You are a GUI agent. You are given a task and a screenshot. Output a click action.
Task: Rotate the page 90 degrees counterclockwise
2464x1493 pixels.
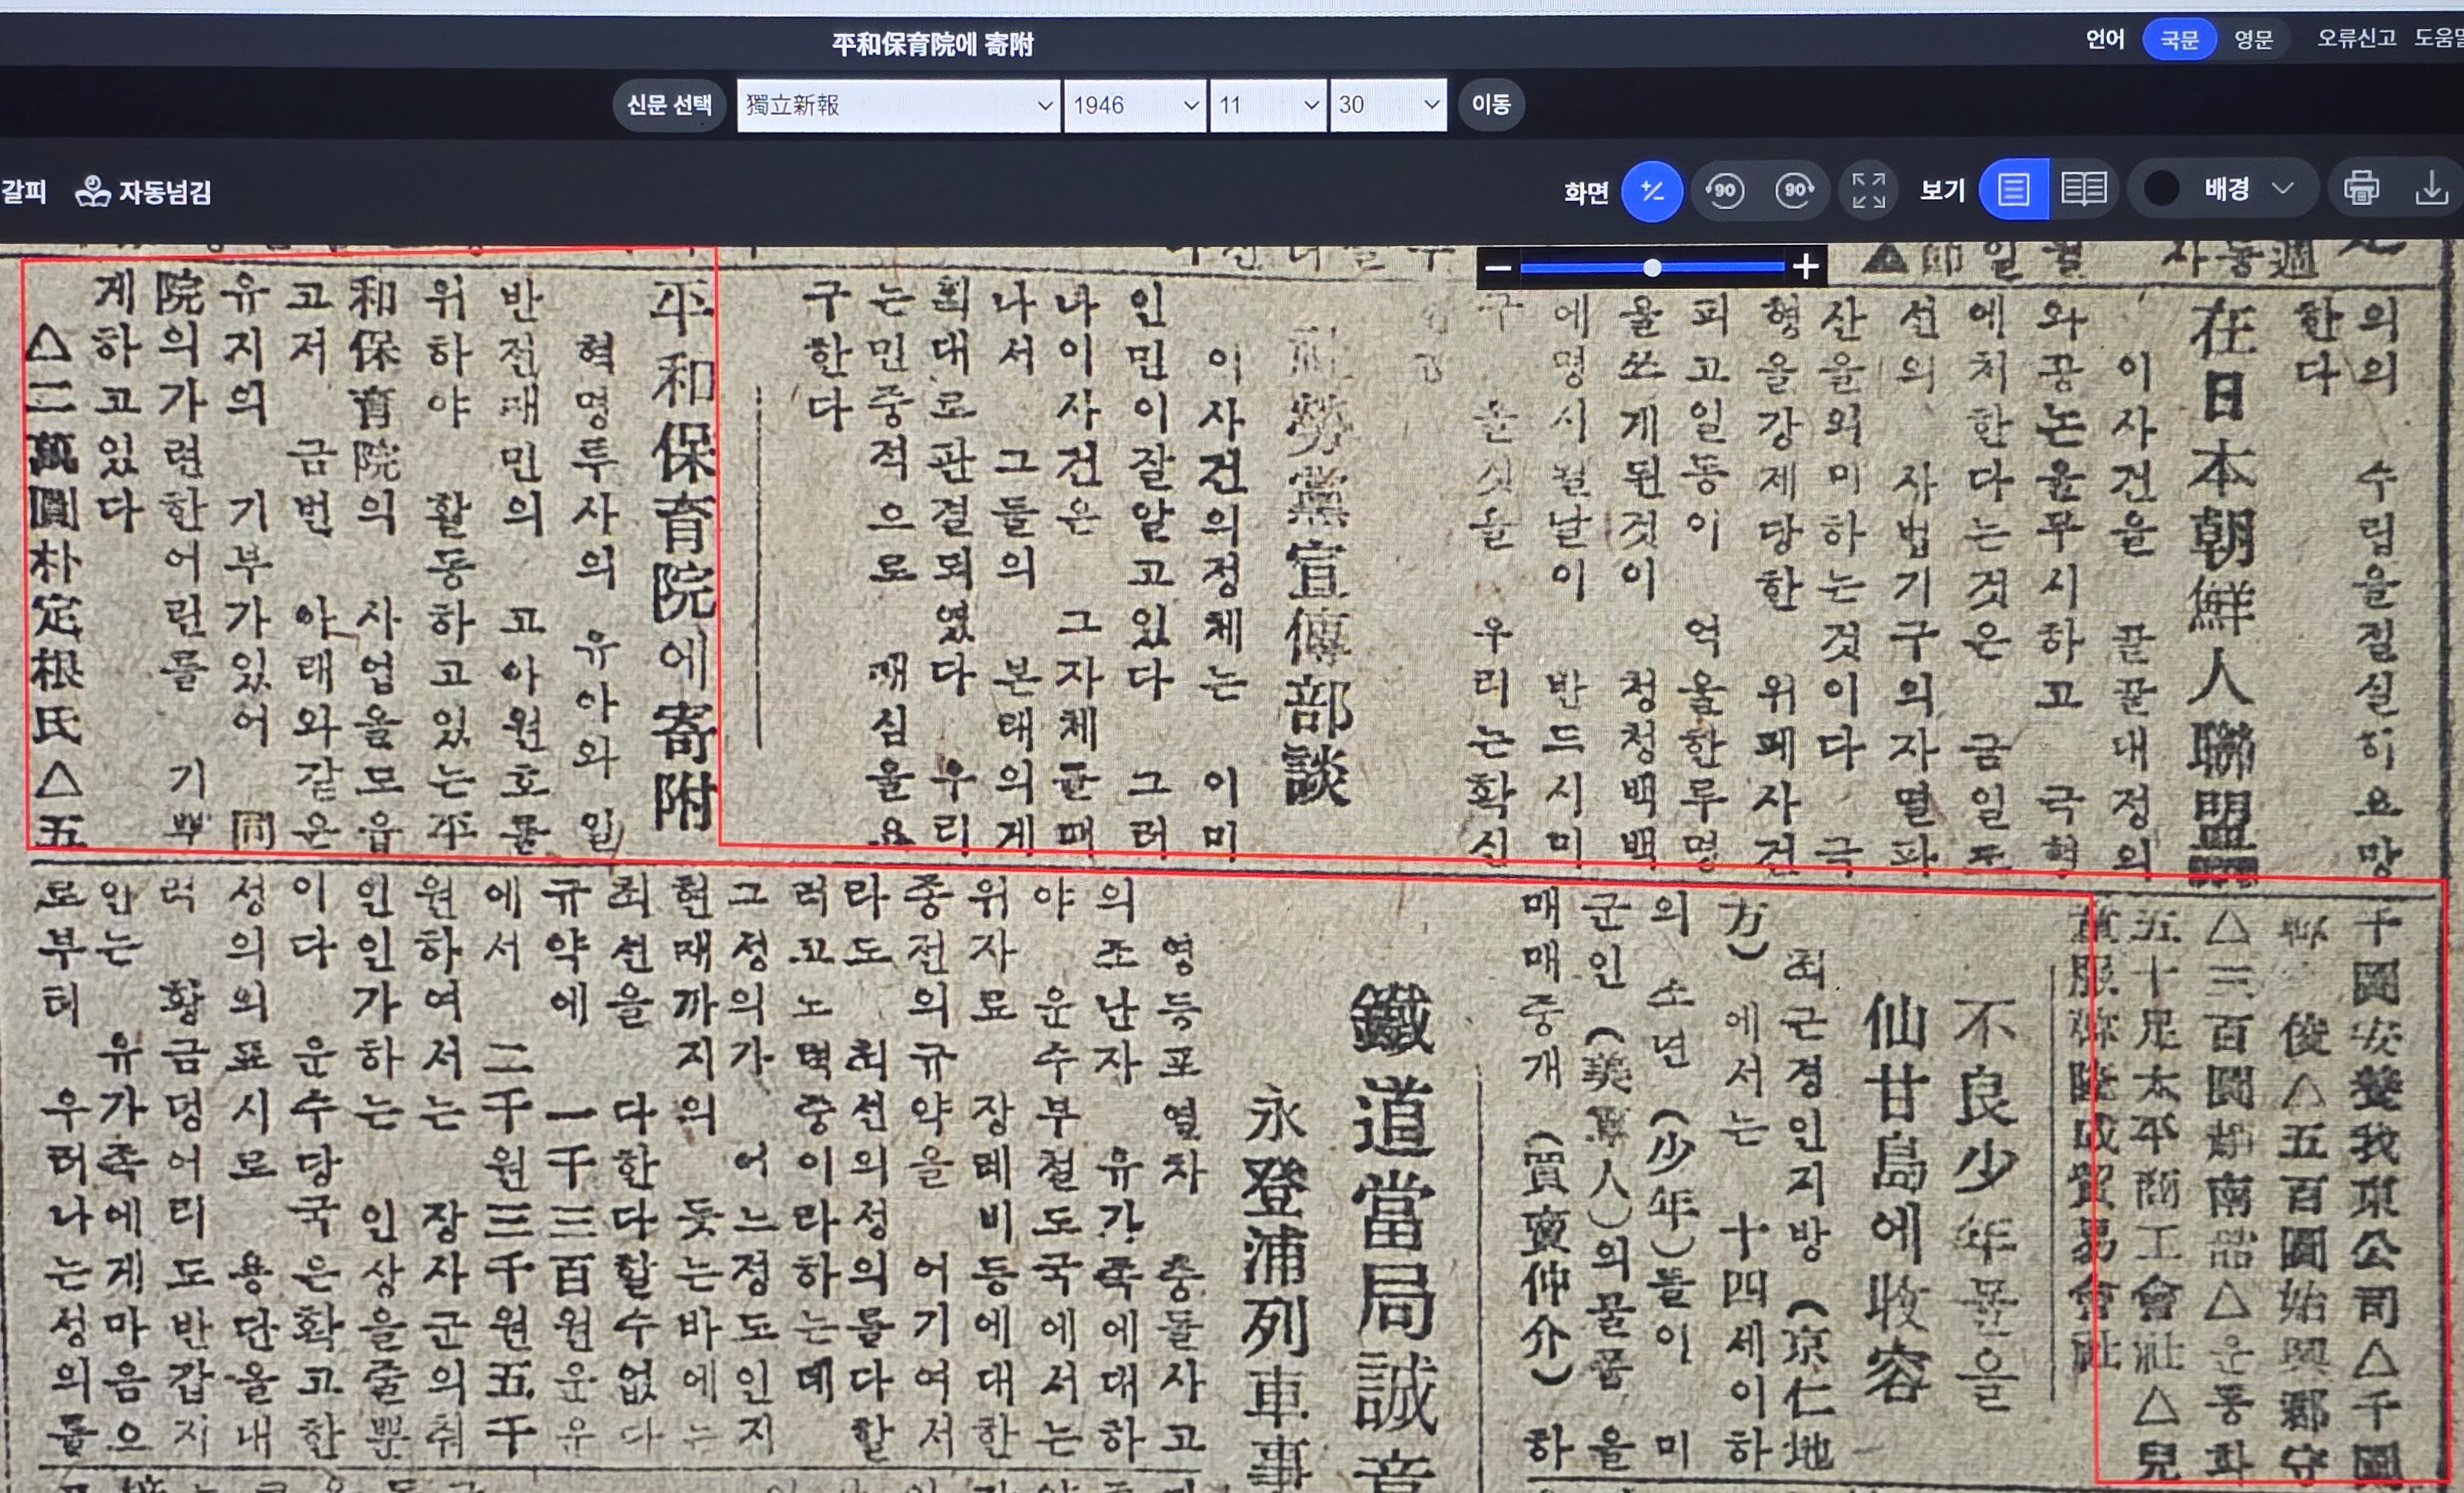pos(1724,190)
